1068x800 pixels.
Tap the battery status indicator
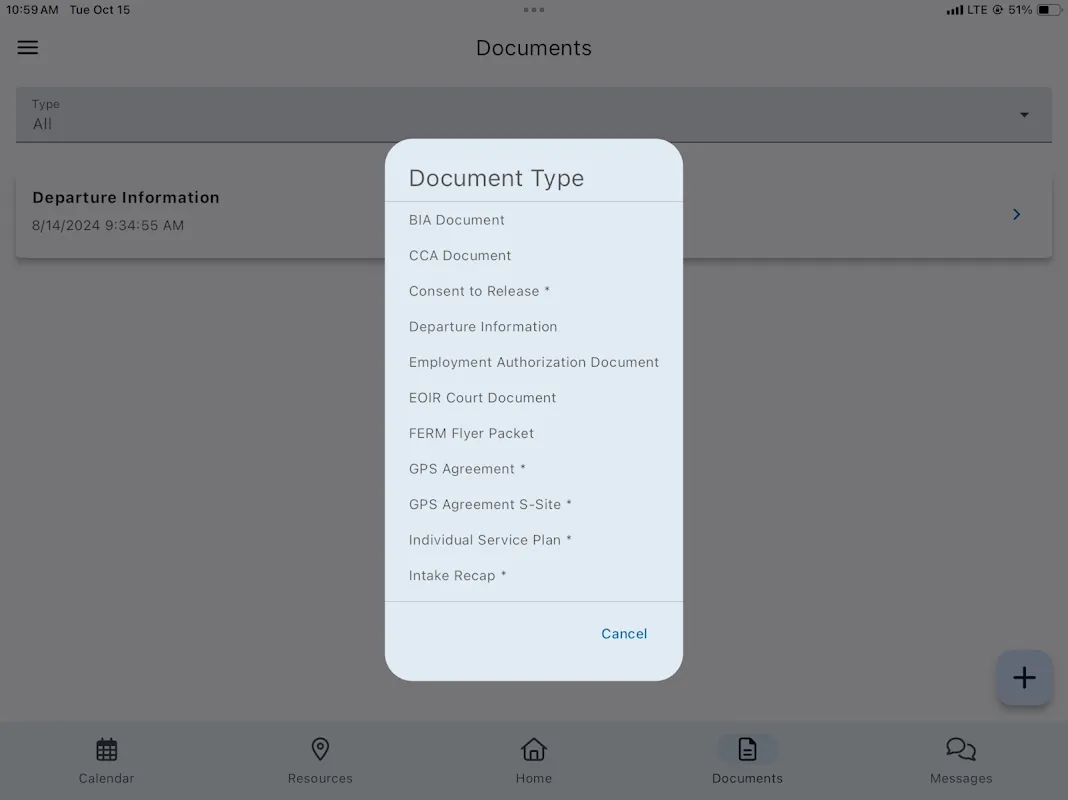[x=1048, y=10]
